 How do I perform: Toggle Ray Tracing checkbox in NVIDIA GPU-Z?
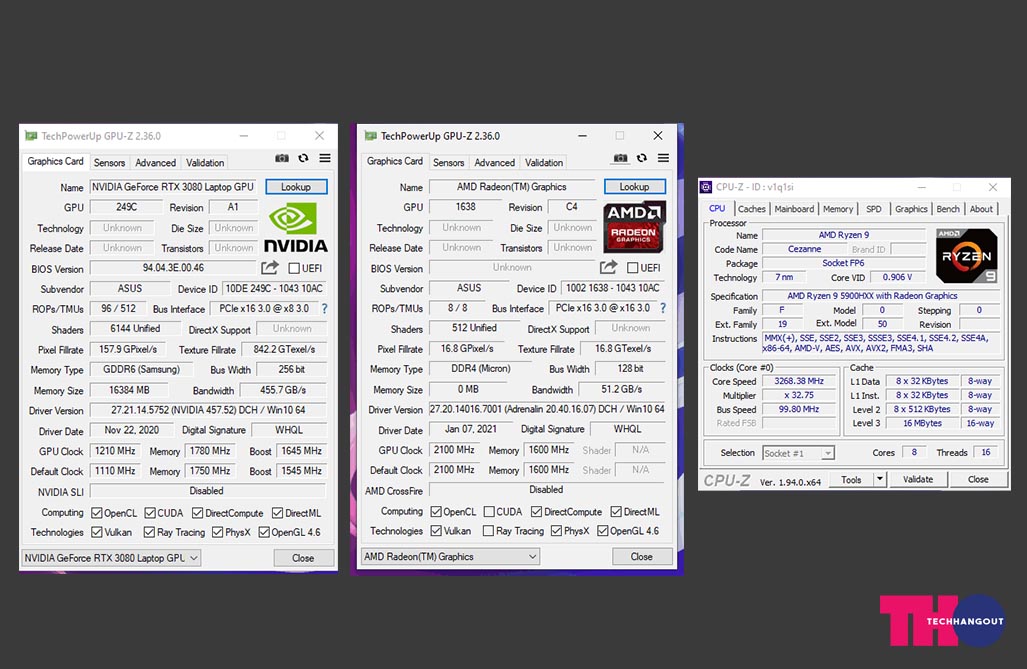click(x=149, y=532)
